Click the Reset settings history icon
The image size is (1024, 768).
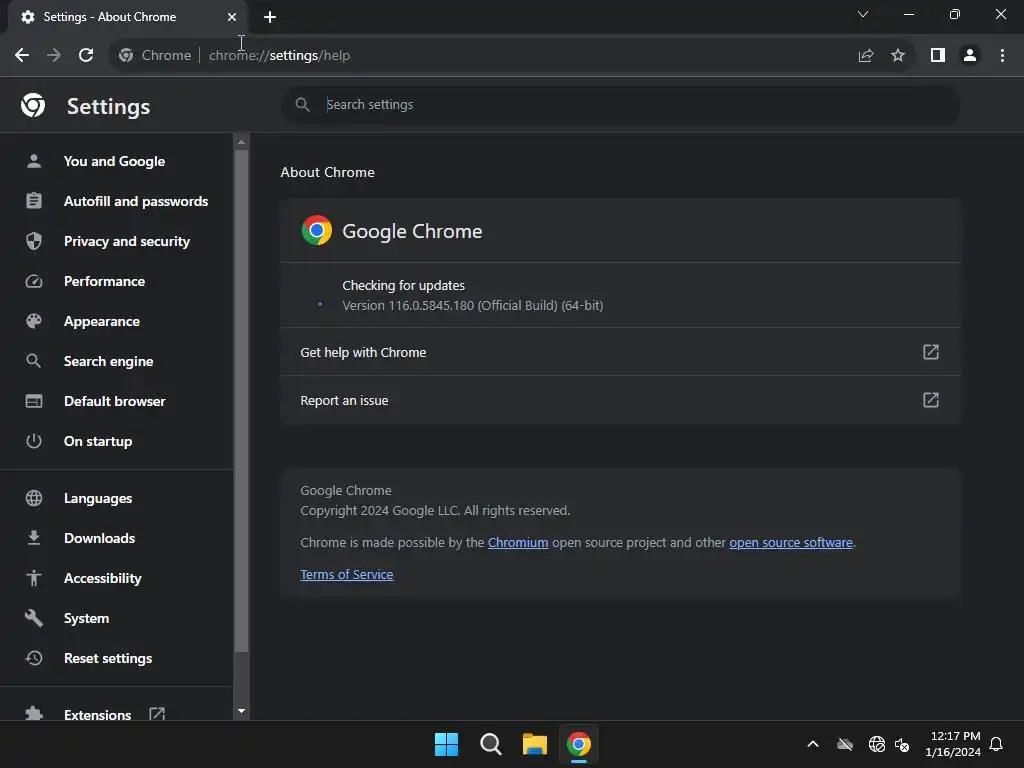click(33, 658)
